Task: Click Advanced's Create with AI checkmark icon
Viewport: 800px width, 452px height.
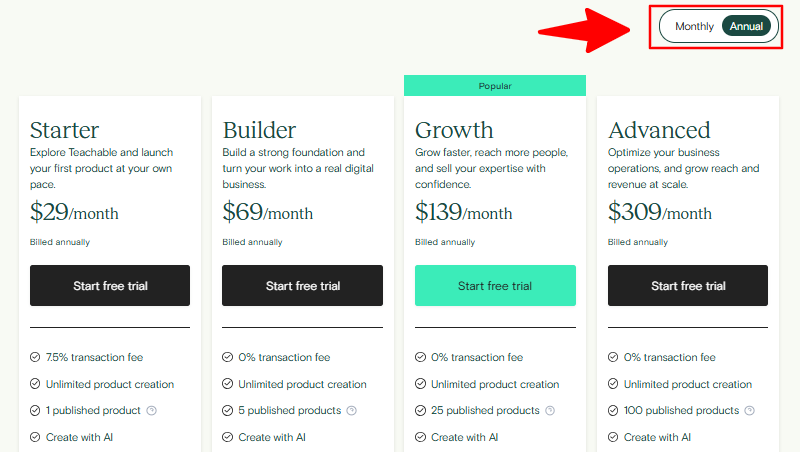Action: point(613,437)
